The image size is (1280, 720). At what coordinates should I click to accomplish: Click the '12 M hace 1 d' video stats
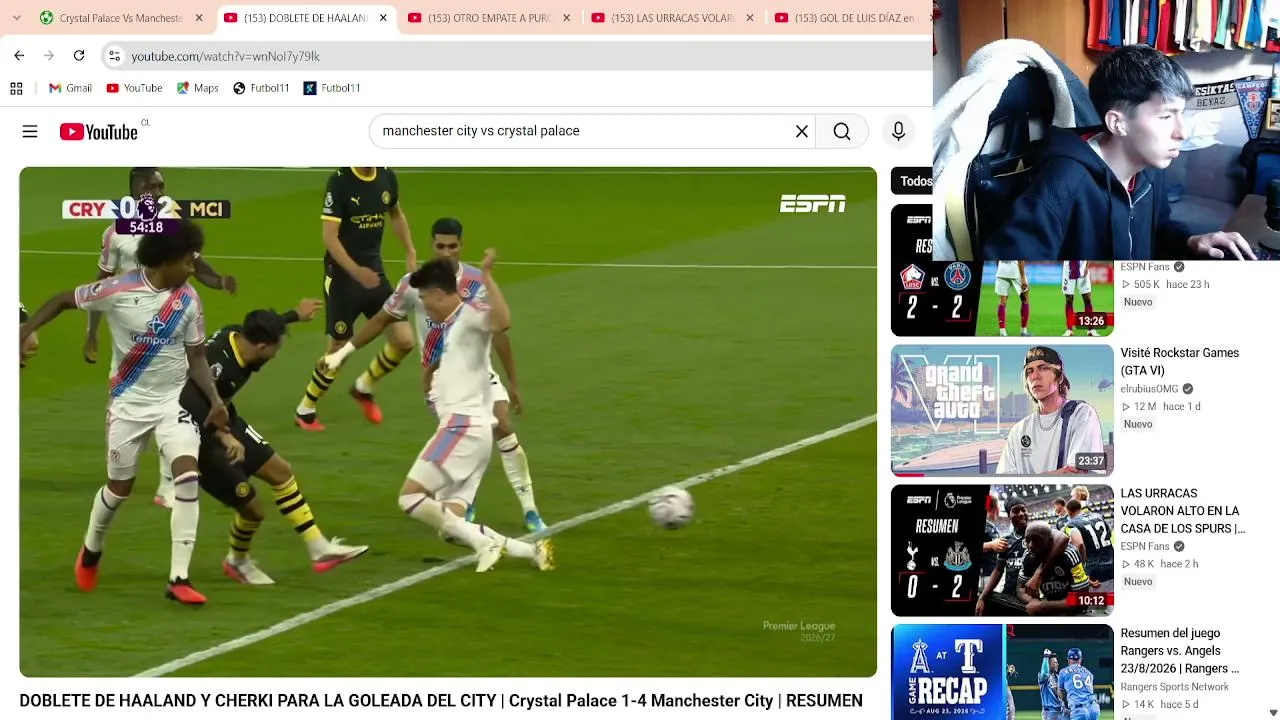tap(1160, 406)
